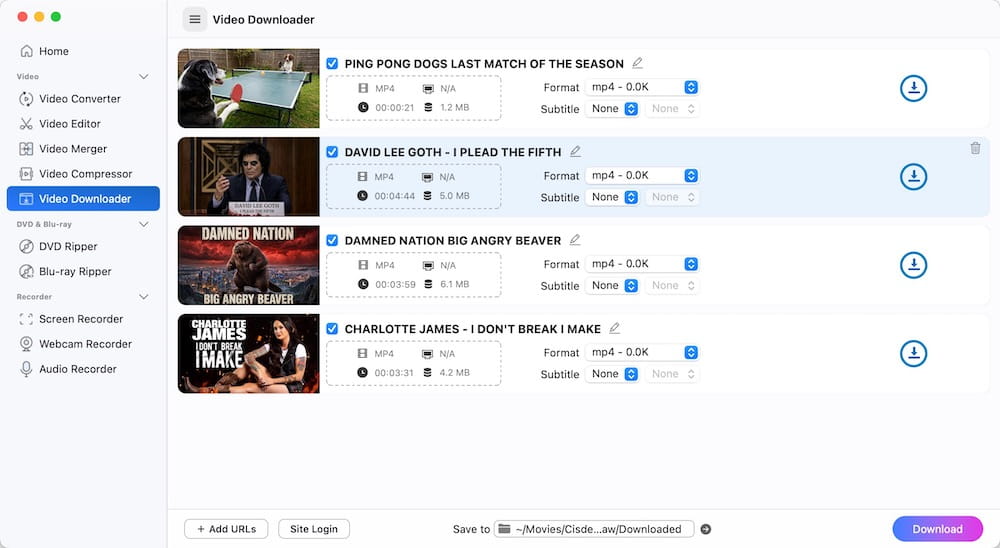Click the Blu-ray Ripper disc icon

click(26, 271)
